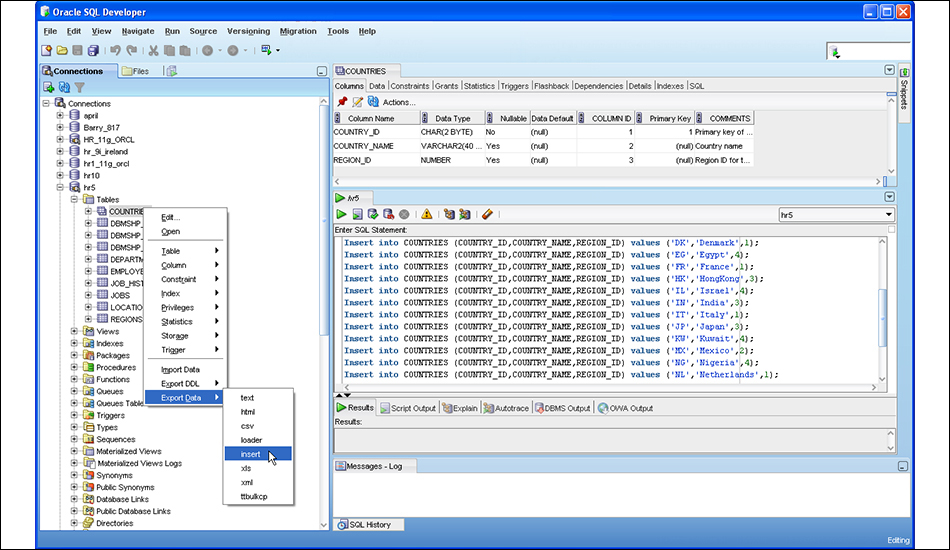Click the Actions... button
This screenshot has width=950, height=550.
pos(399,102)
